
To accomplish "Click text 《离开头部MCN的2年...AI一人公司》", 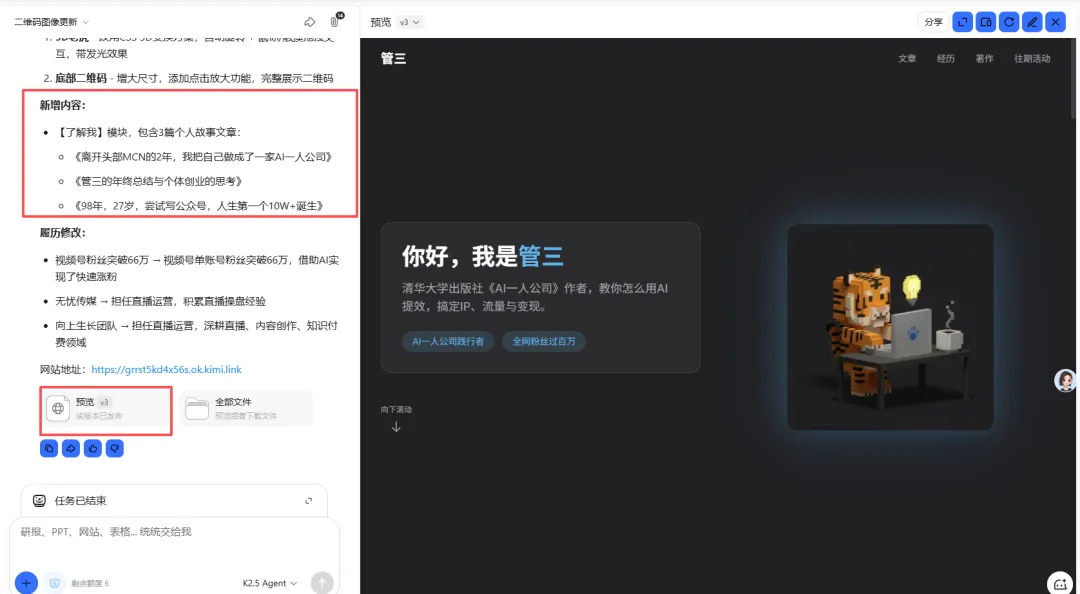I will point(203,157).
